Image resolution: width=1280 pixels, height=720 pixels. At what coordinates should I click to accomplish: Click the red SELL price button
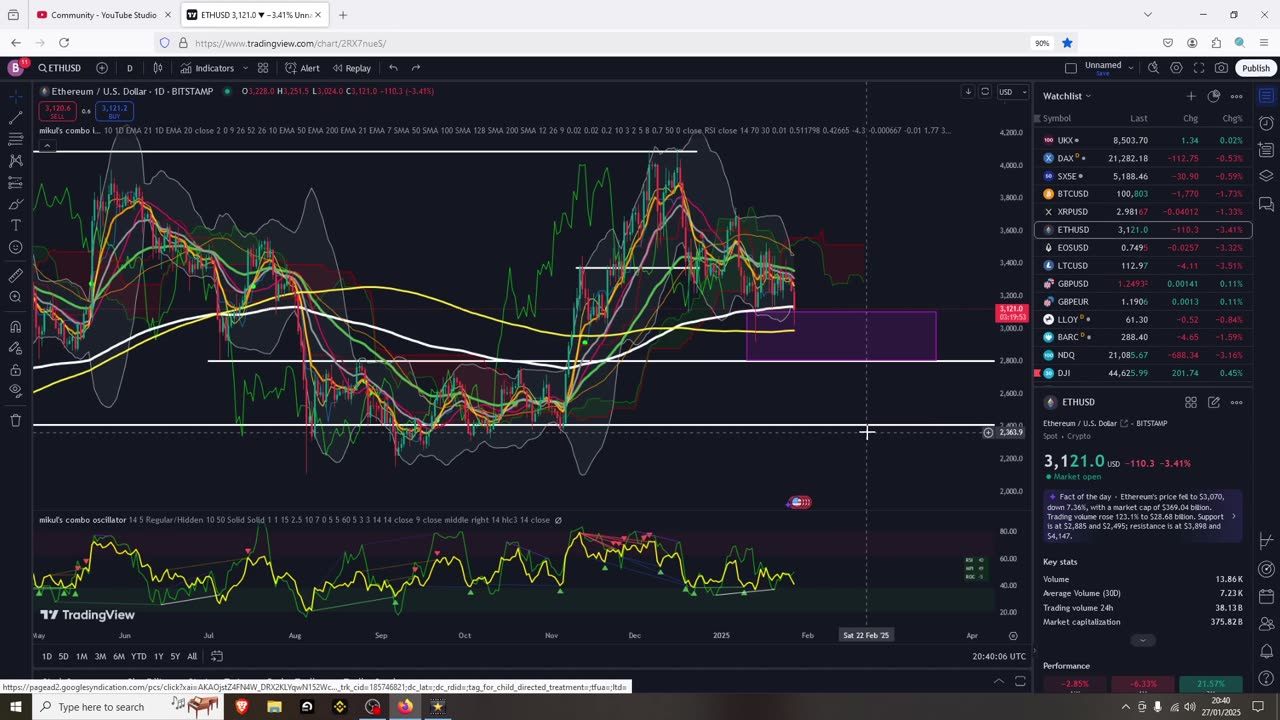(x=57, y=111)
